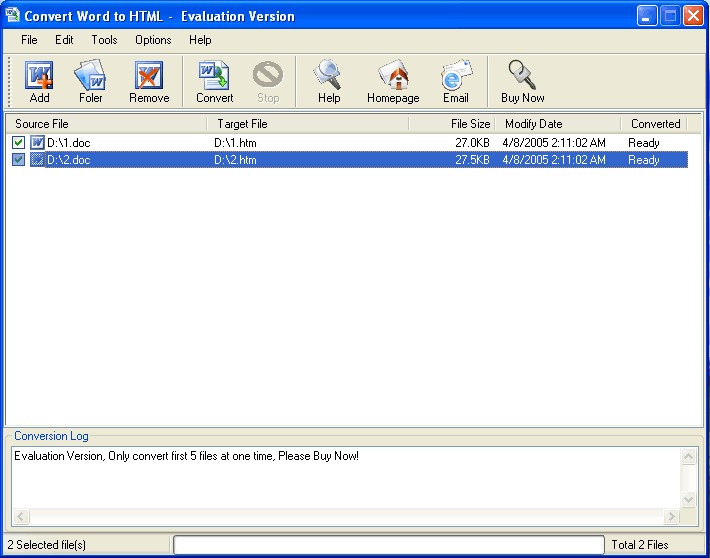Open the Tools menu
Screen dimensions: 710x558
pos(104,40)
